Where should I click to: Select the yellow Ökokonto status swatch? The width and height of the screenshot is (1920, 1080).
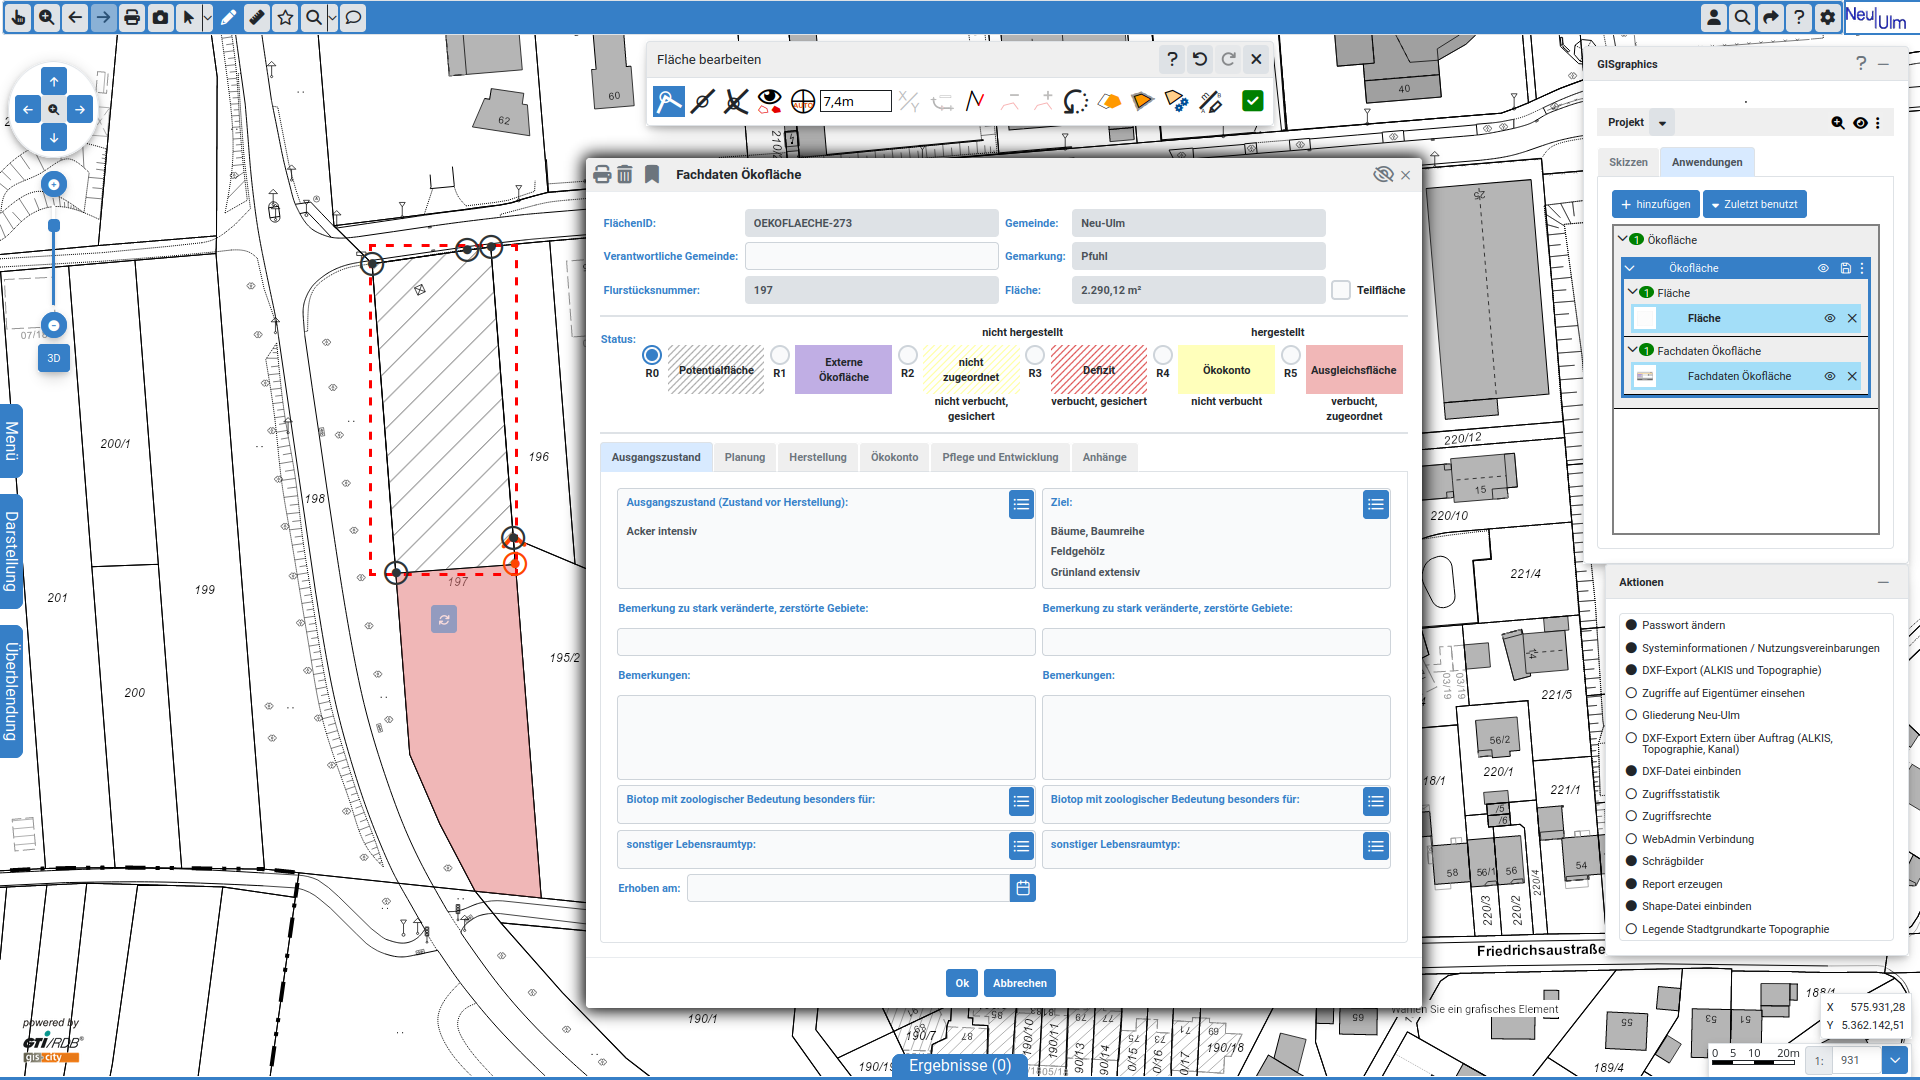point(1226,369)
